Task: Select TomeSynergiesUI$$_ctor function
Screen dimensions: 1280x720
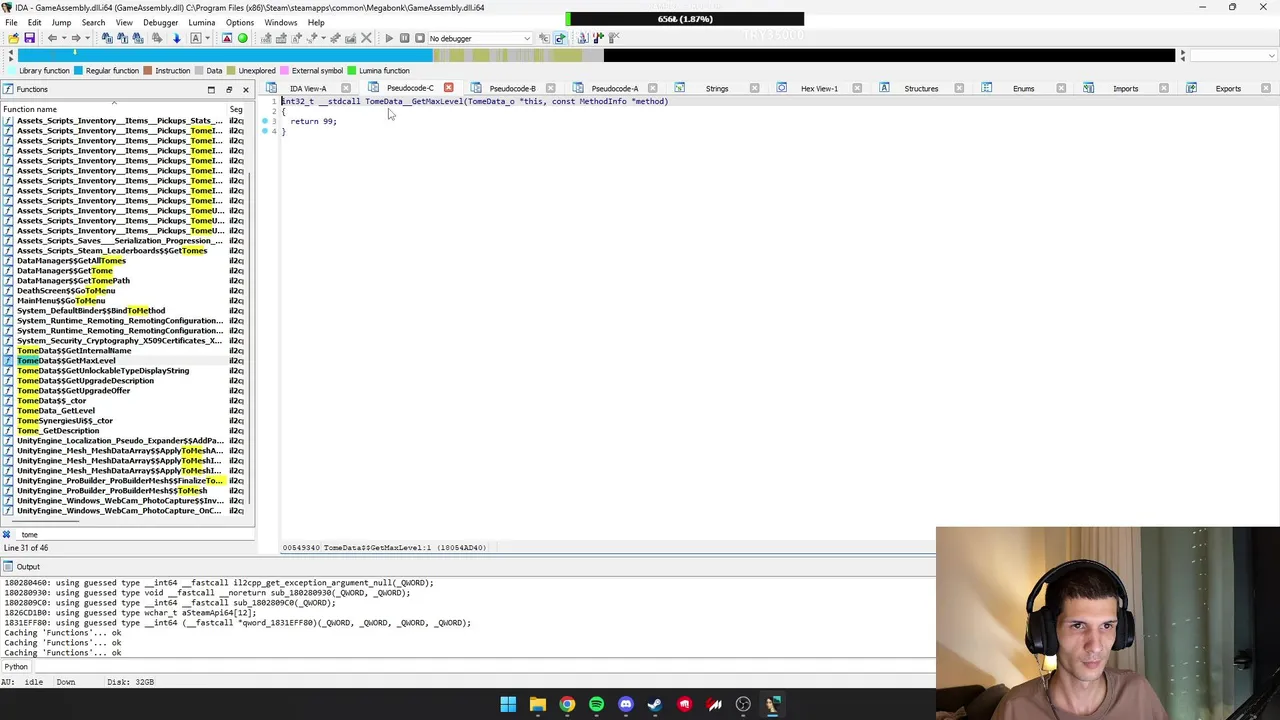Action: click(x=65, y=420)
